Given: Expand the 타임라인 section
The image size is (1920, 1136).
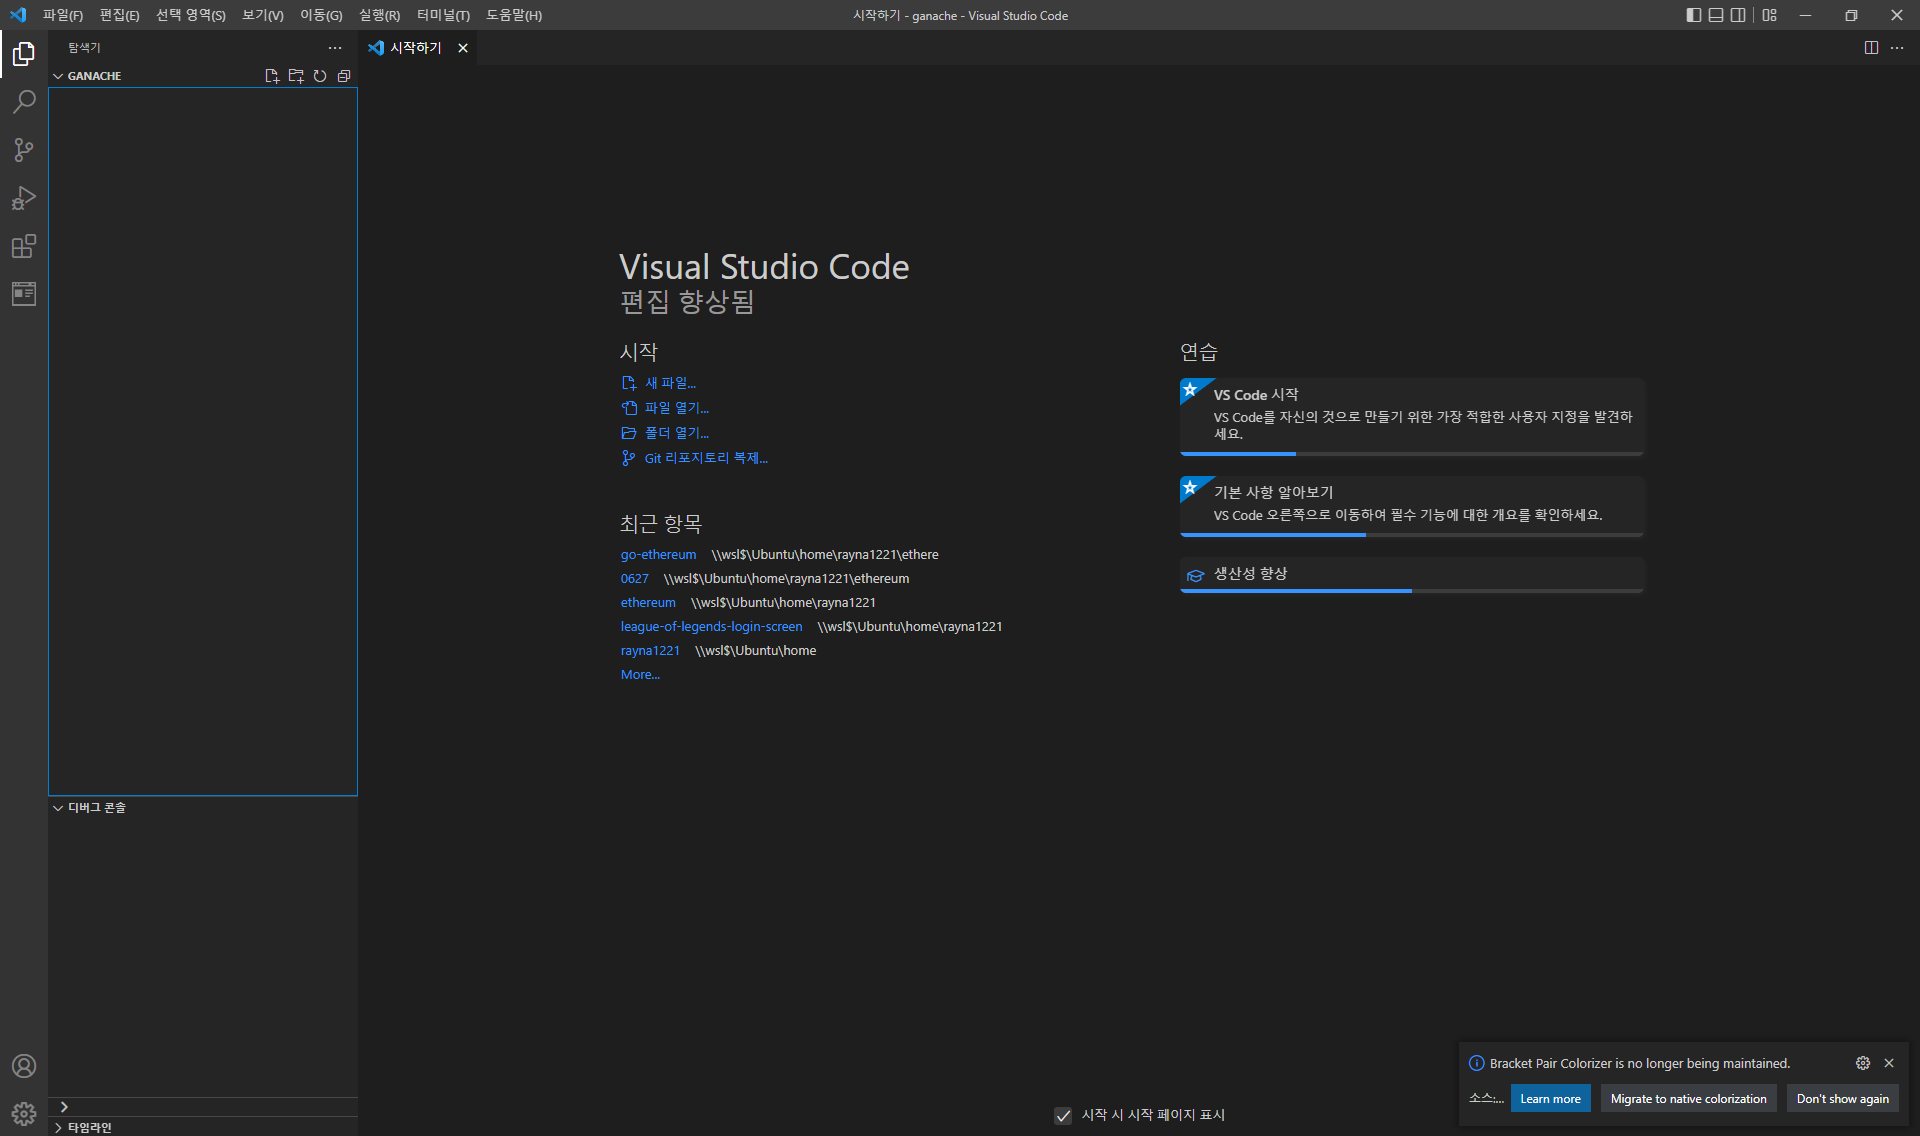Looking at the screenshot, I should tap(89, 1127).
